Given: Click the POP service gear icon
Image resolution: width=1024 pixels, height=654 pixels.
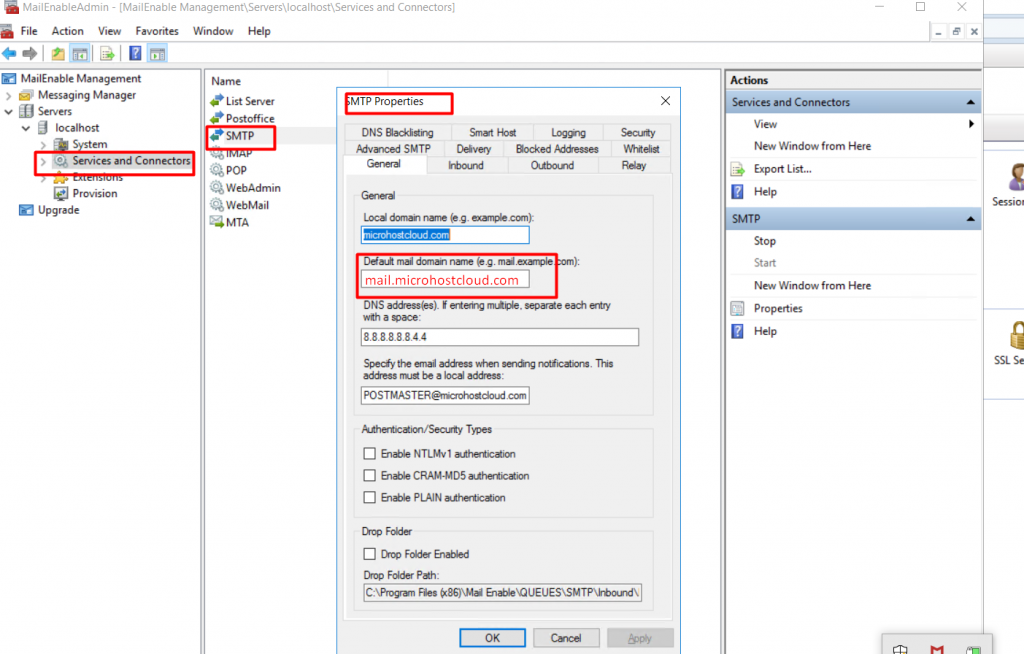Looking at the screenshot, I should [x=217, y=170].
